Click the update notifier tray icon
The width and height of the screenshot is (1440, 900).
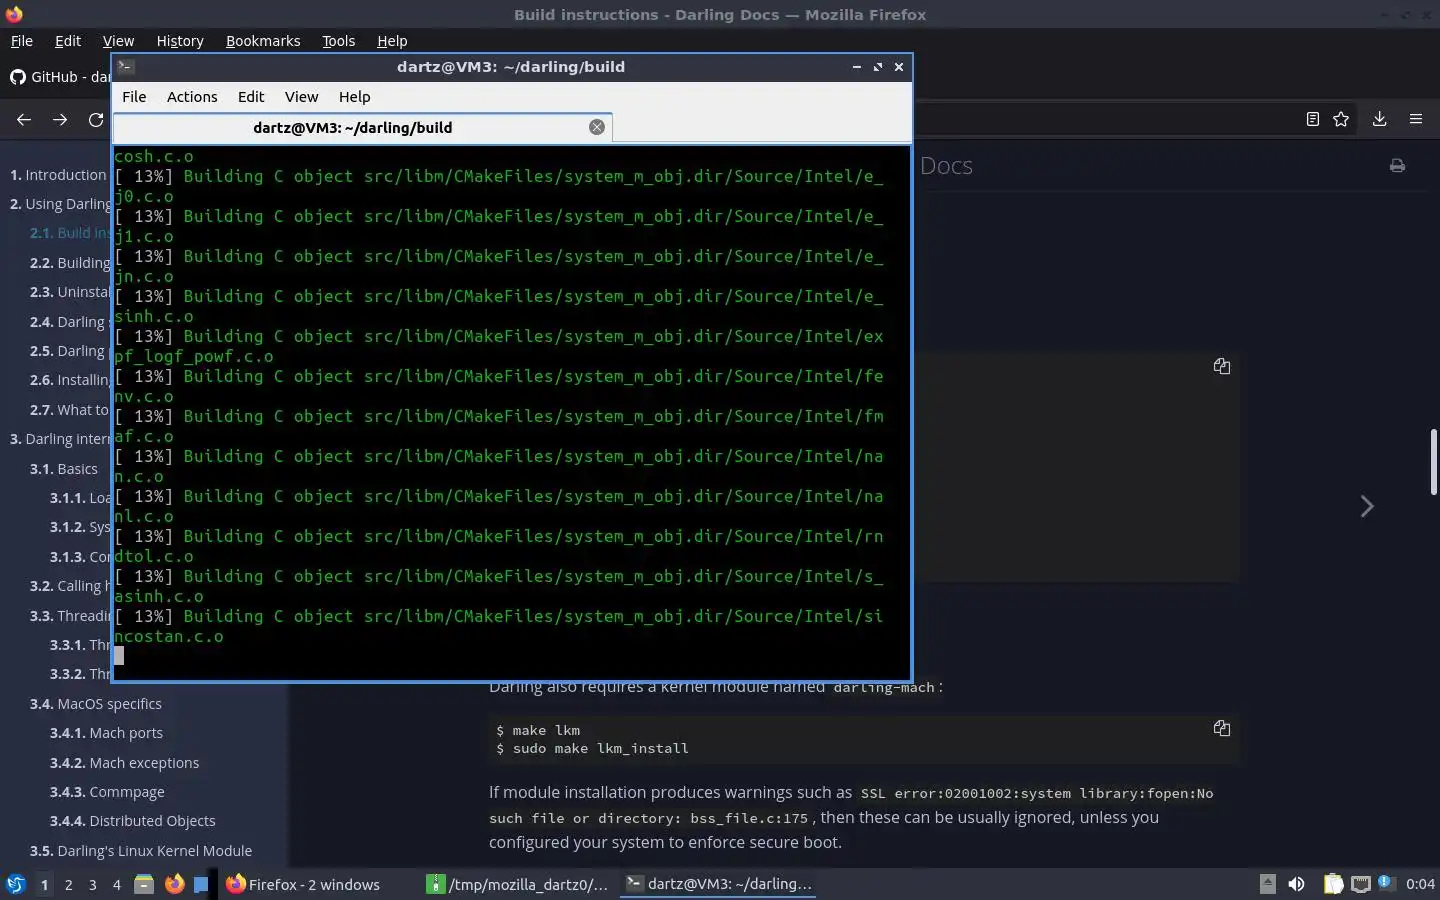pos(1385,883)
